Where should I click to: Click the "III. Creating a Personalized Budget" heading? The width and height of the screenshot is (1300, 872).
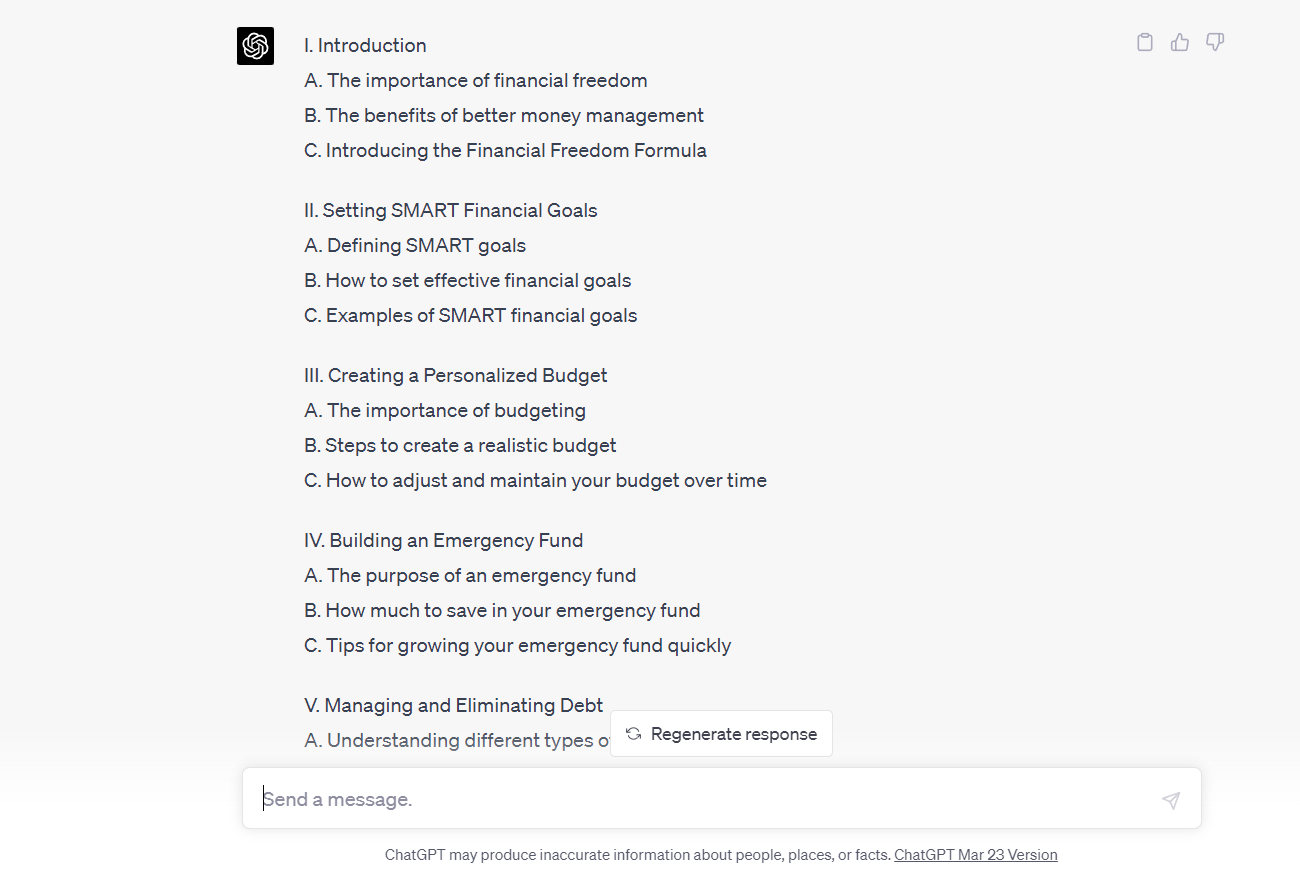click(456, 375)
